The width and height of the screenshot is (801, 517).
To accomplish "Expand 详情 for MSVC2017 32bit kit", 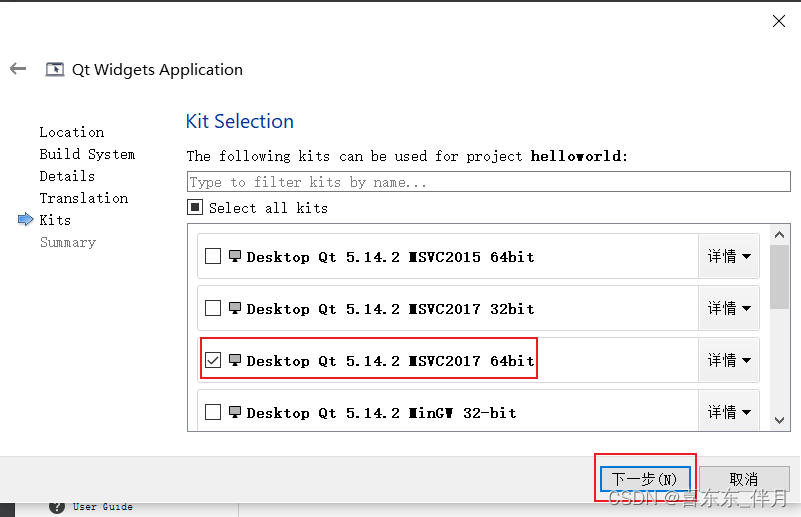I will click(729, 308).
